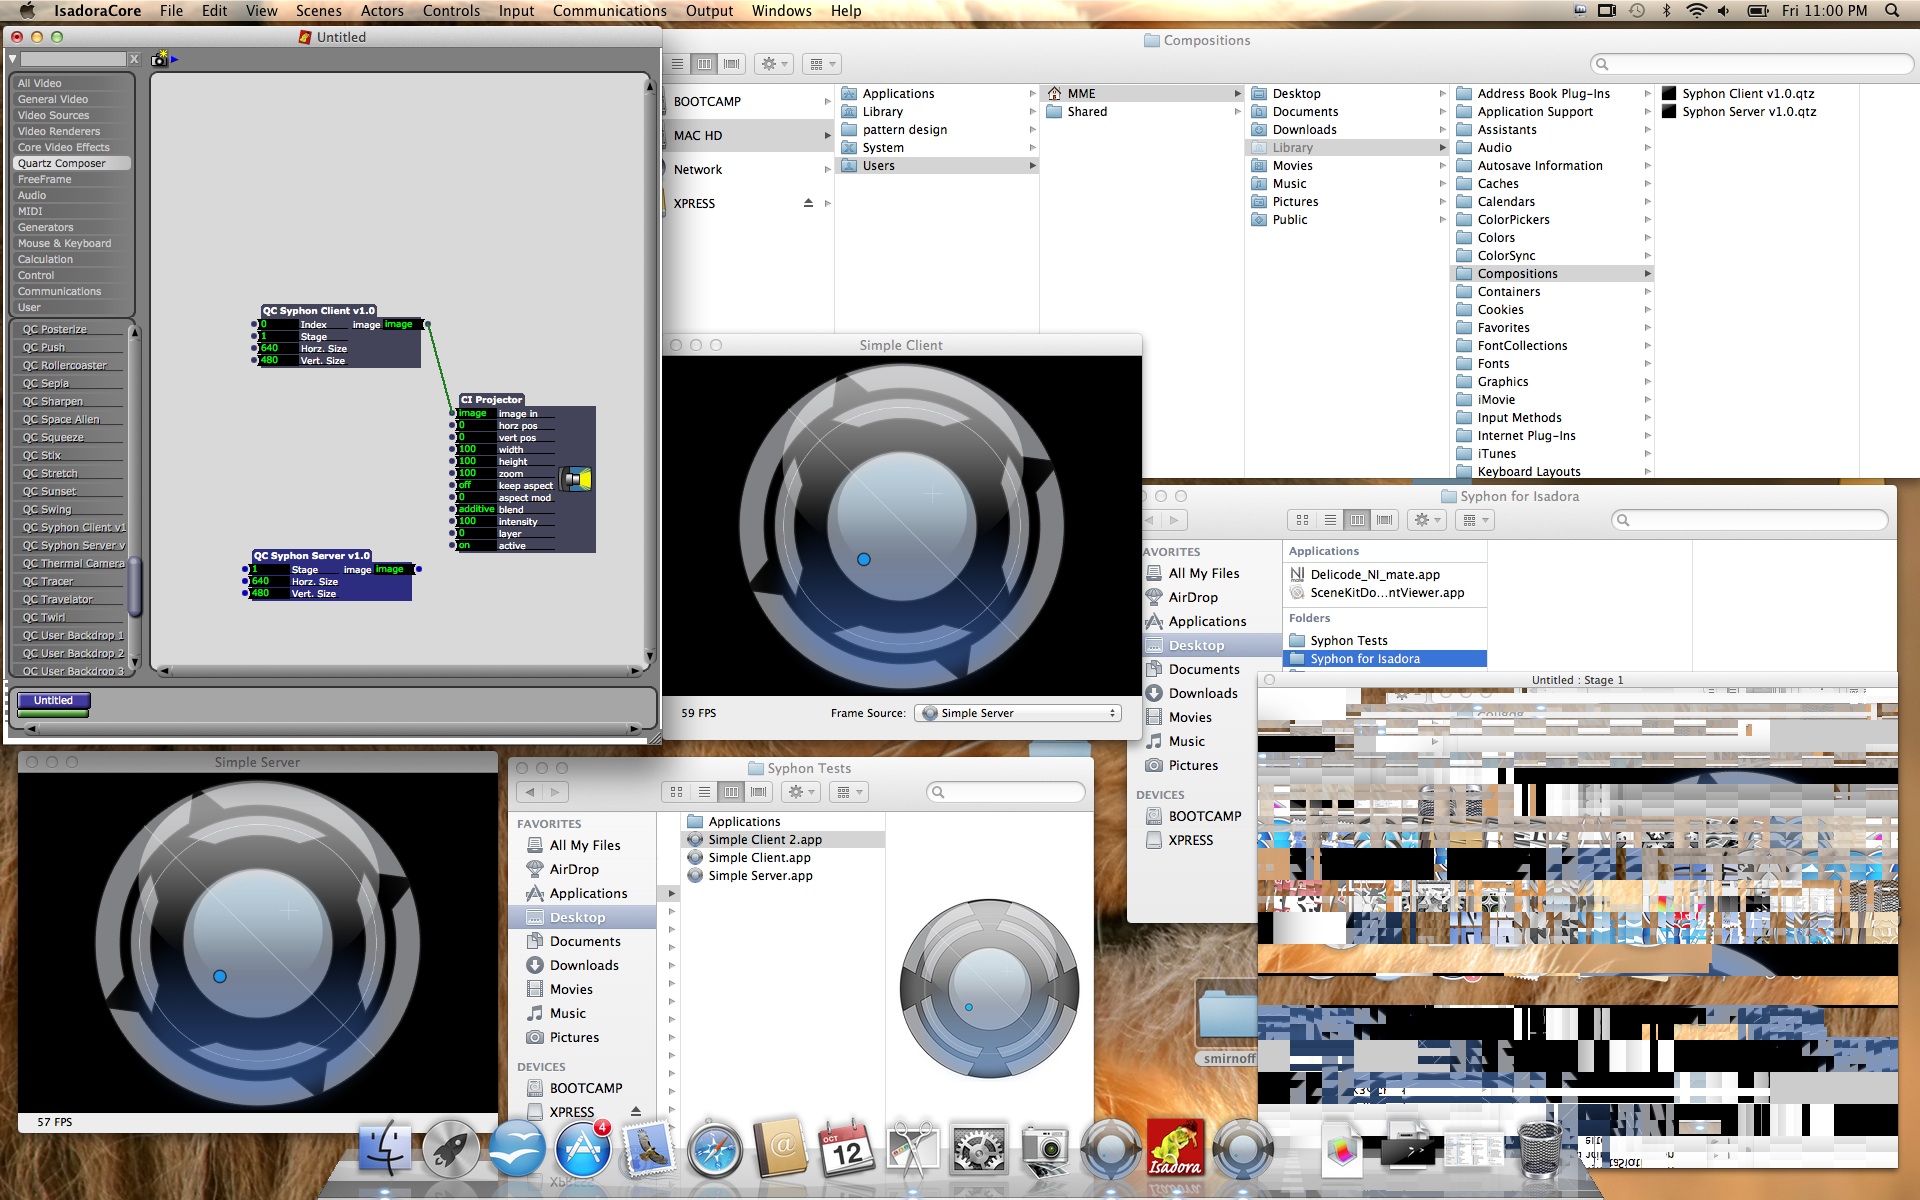The width and height of the screenshot is (1920, 1200).
Task: Click the toolbox filter text field
Action: [73, 60]
